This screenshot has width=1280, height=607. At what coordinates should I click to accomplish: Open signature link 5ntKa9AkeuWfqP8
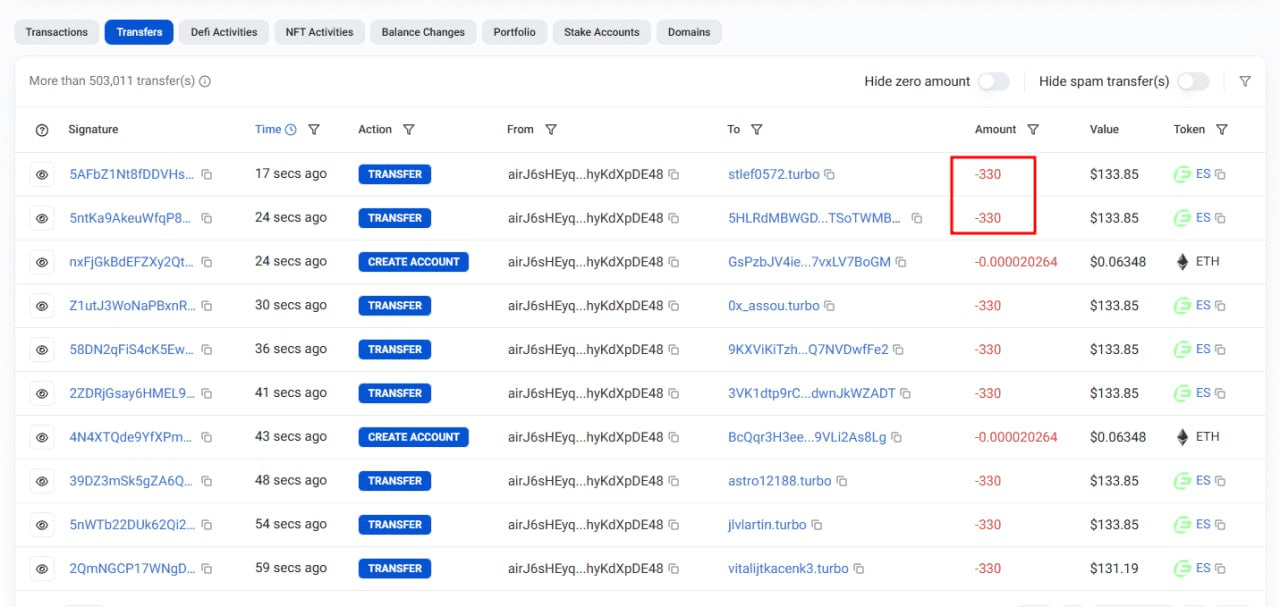tap(132, 218)
